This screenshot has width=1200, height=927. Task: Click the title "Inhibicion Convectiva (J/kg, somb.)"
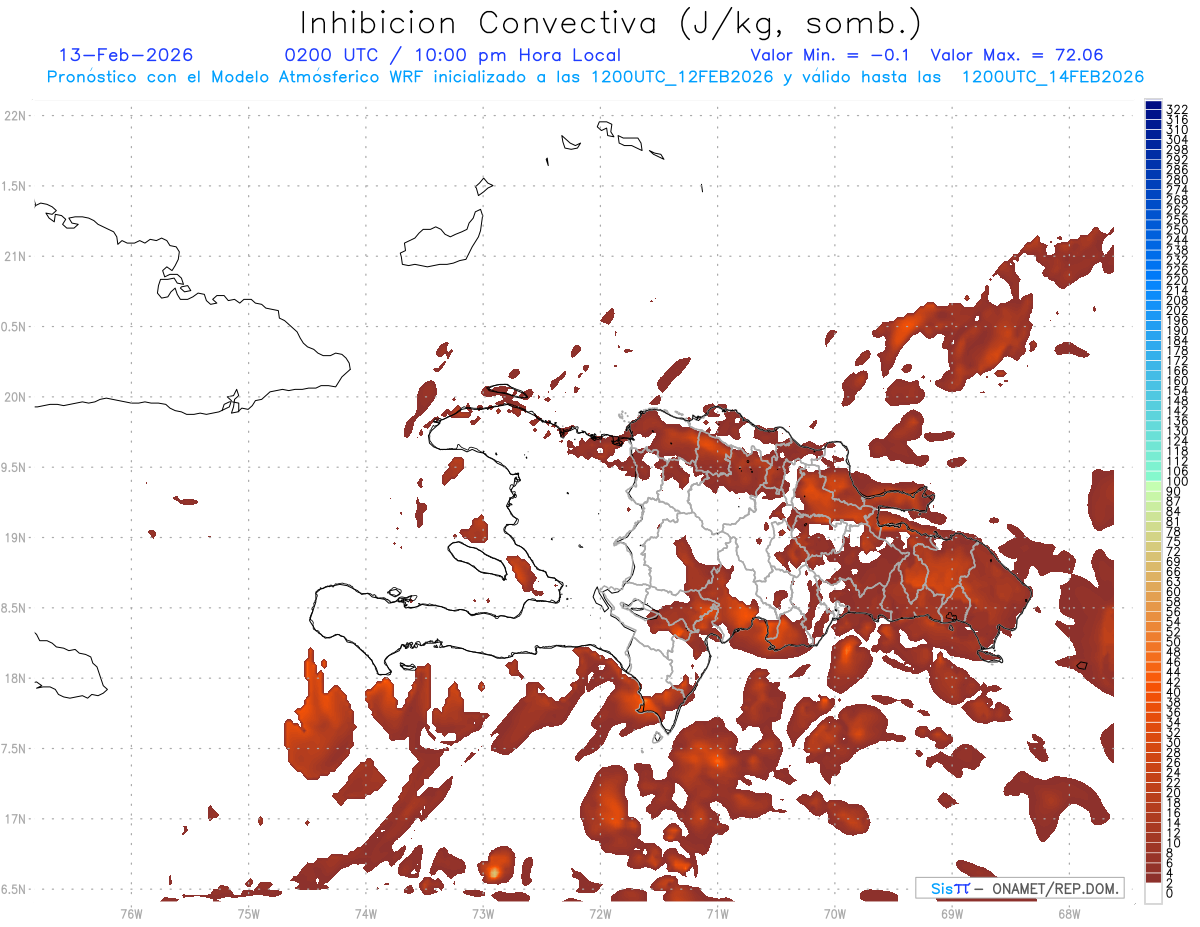coord(611,23)
